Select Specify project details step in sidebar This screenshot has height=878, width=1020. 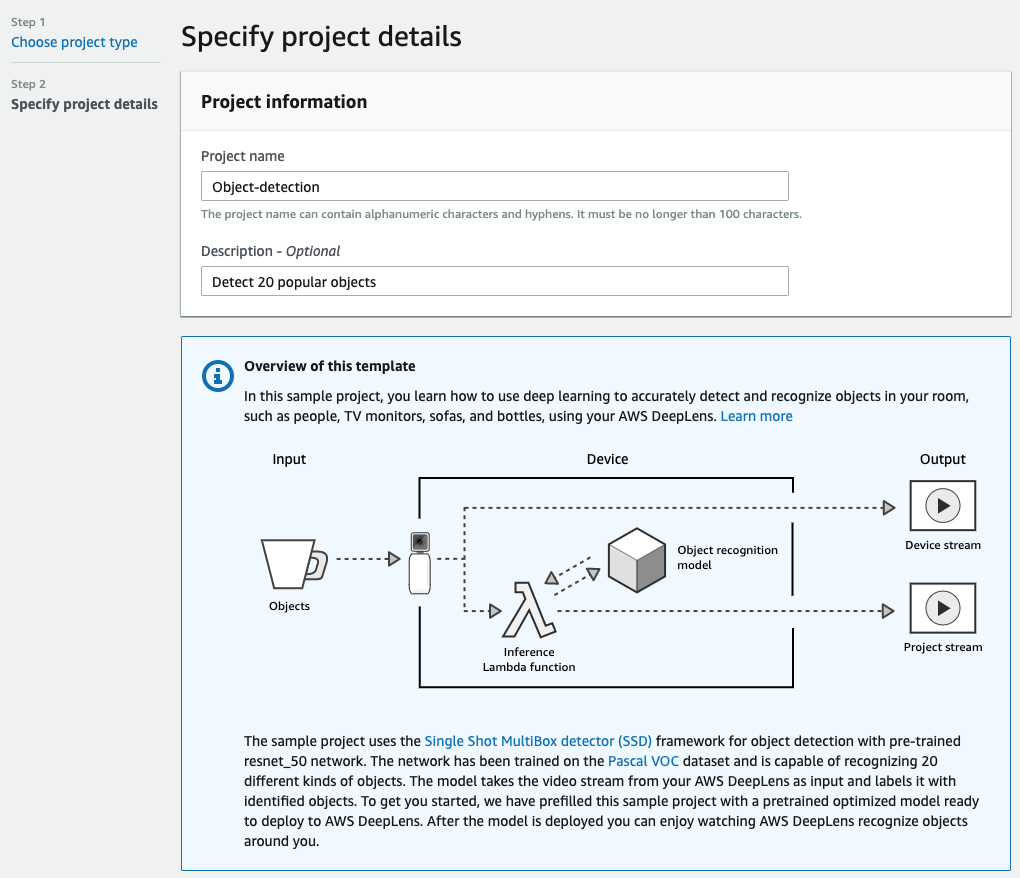click(85, 104)
